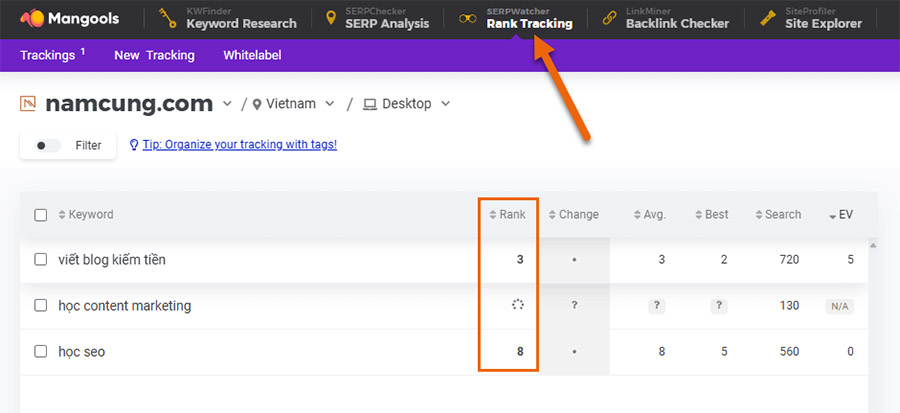Sort by Best column
This screenshot has width=900, height=413.
pyautogui.click(x=711, y=215)
